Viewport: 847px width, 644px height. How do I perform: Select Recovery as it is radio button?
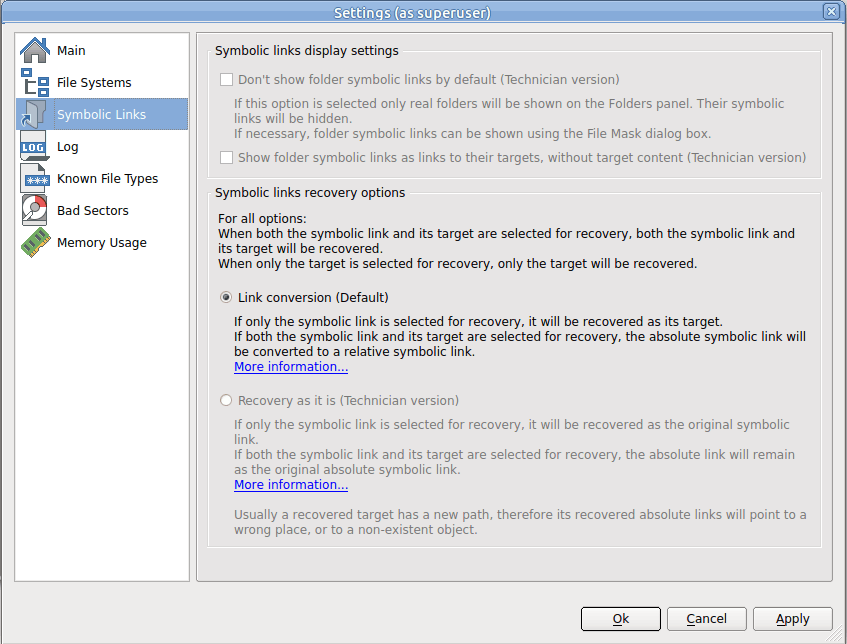pyautogui.click(x=226, y=400)
